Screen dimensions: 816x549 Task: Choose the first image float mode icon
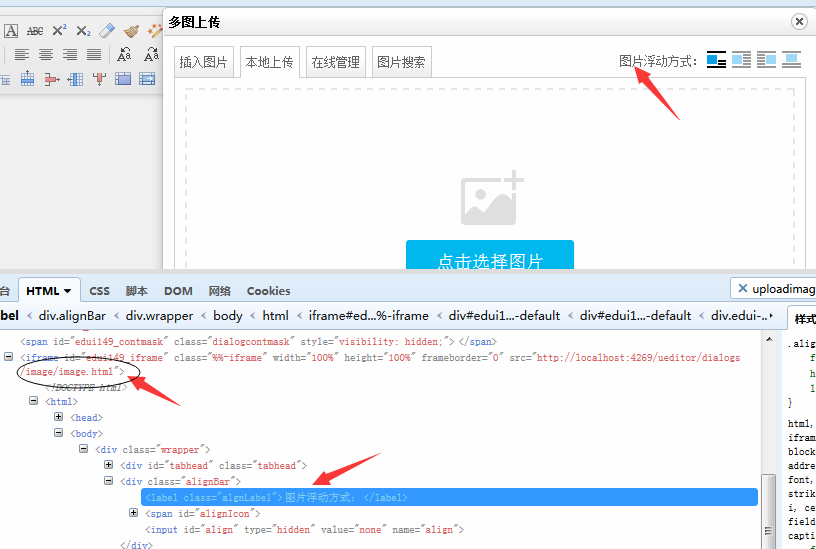tap(716, 60)
